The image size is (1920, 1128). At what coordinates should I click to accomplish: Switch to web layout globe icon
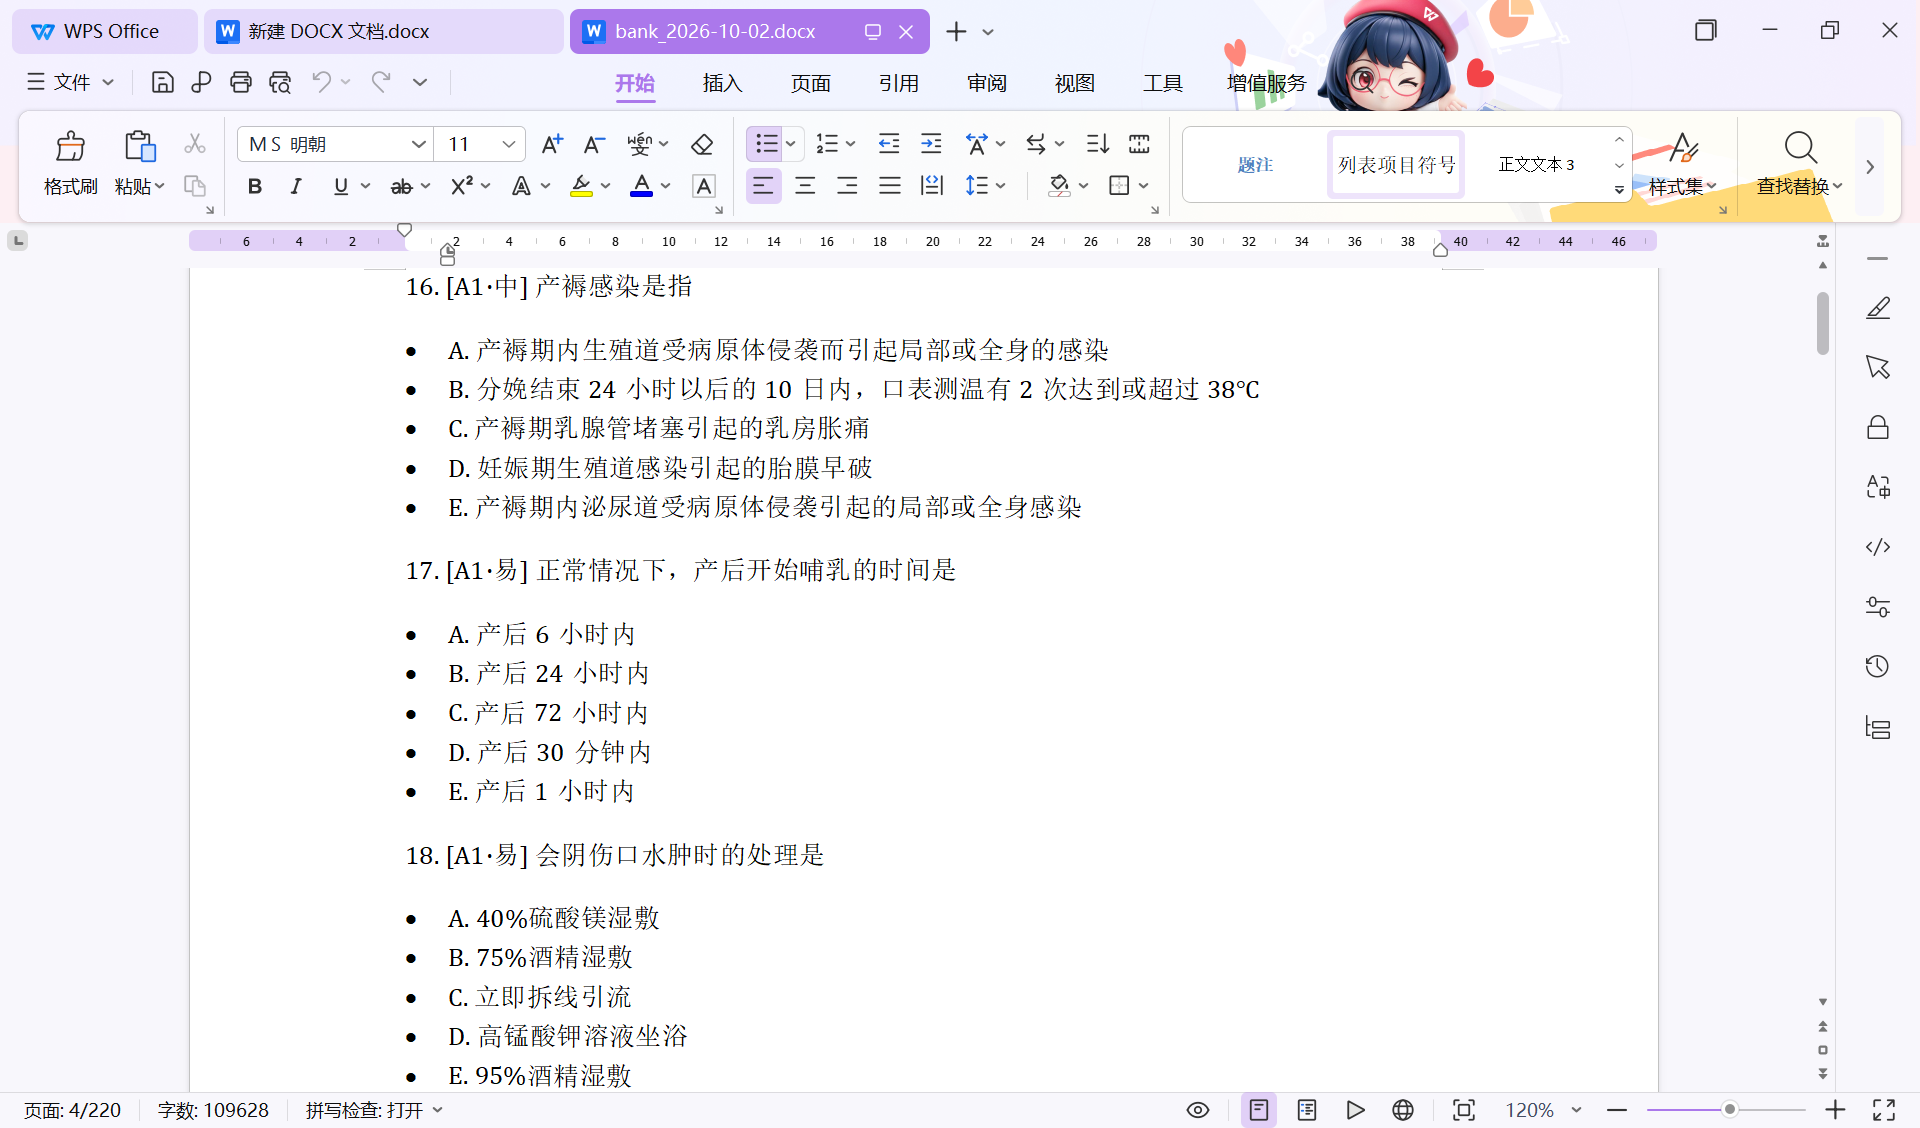click(x=1403, y=1110)
